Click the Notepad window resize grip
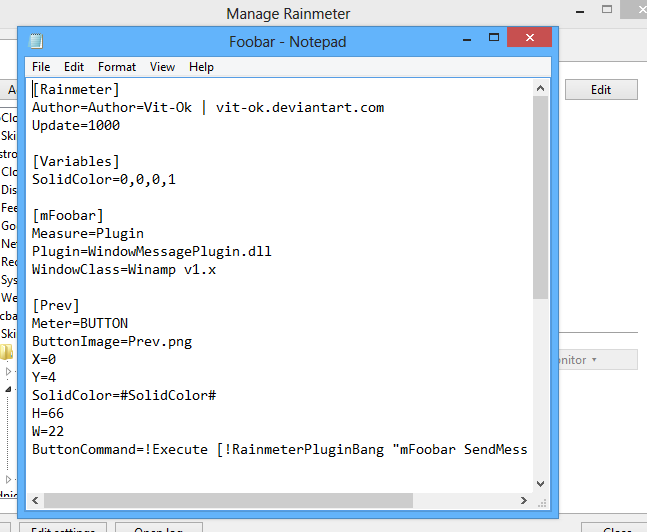This screenshot has width=647, height=532. [x=542, y=502]
